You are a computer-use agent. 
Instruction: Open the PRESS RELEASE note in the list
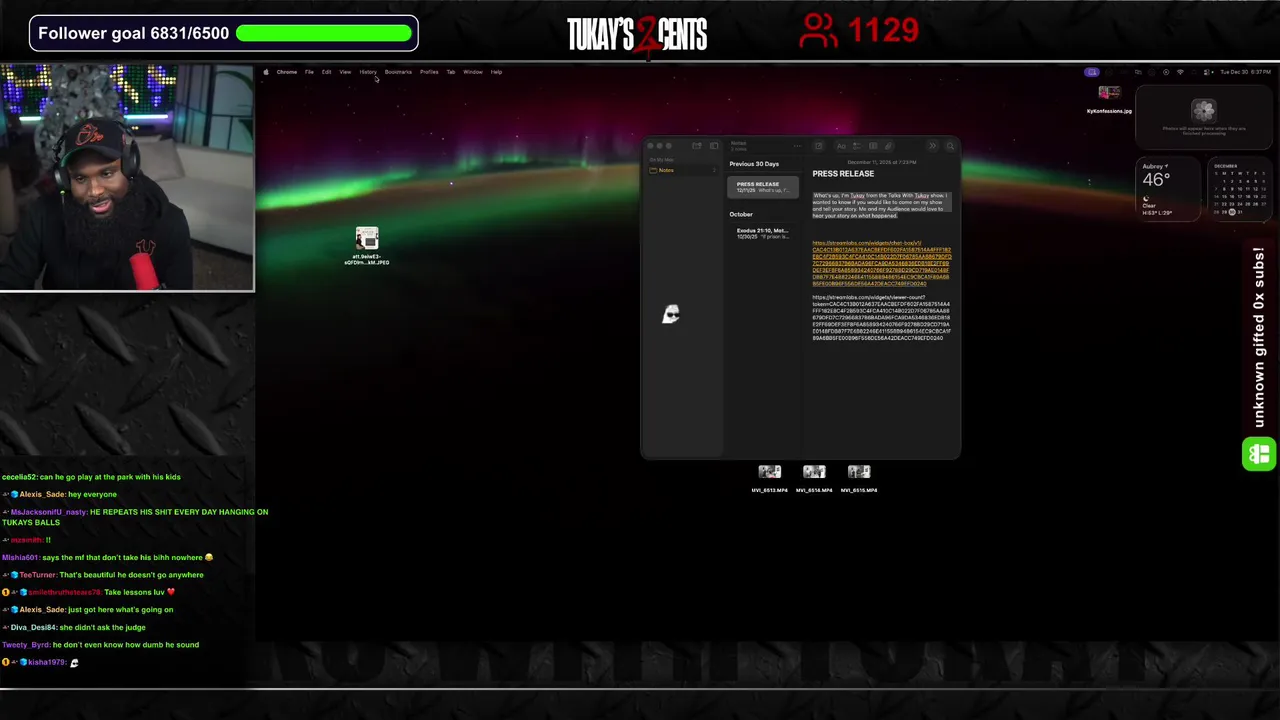[x=762, y=187]
